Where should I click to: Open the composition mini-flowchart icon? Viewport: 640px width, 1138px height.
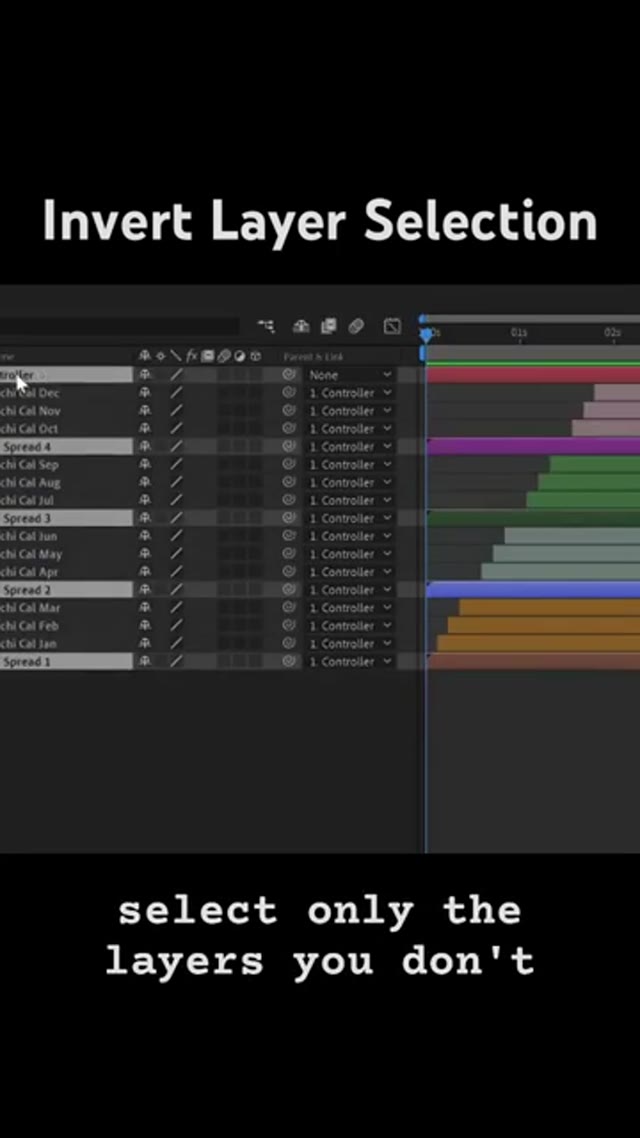click(x=266, y=326)
